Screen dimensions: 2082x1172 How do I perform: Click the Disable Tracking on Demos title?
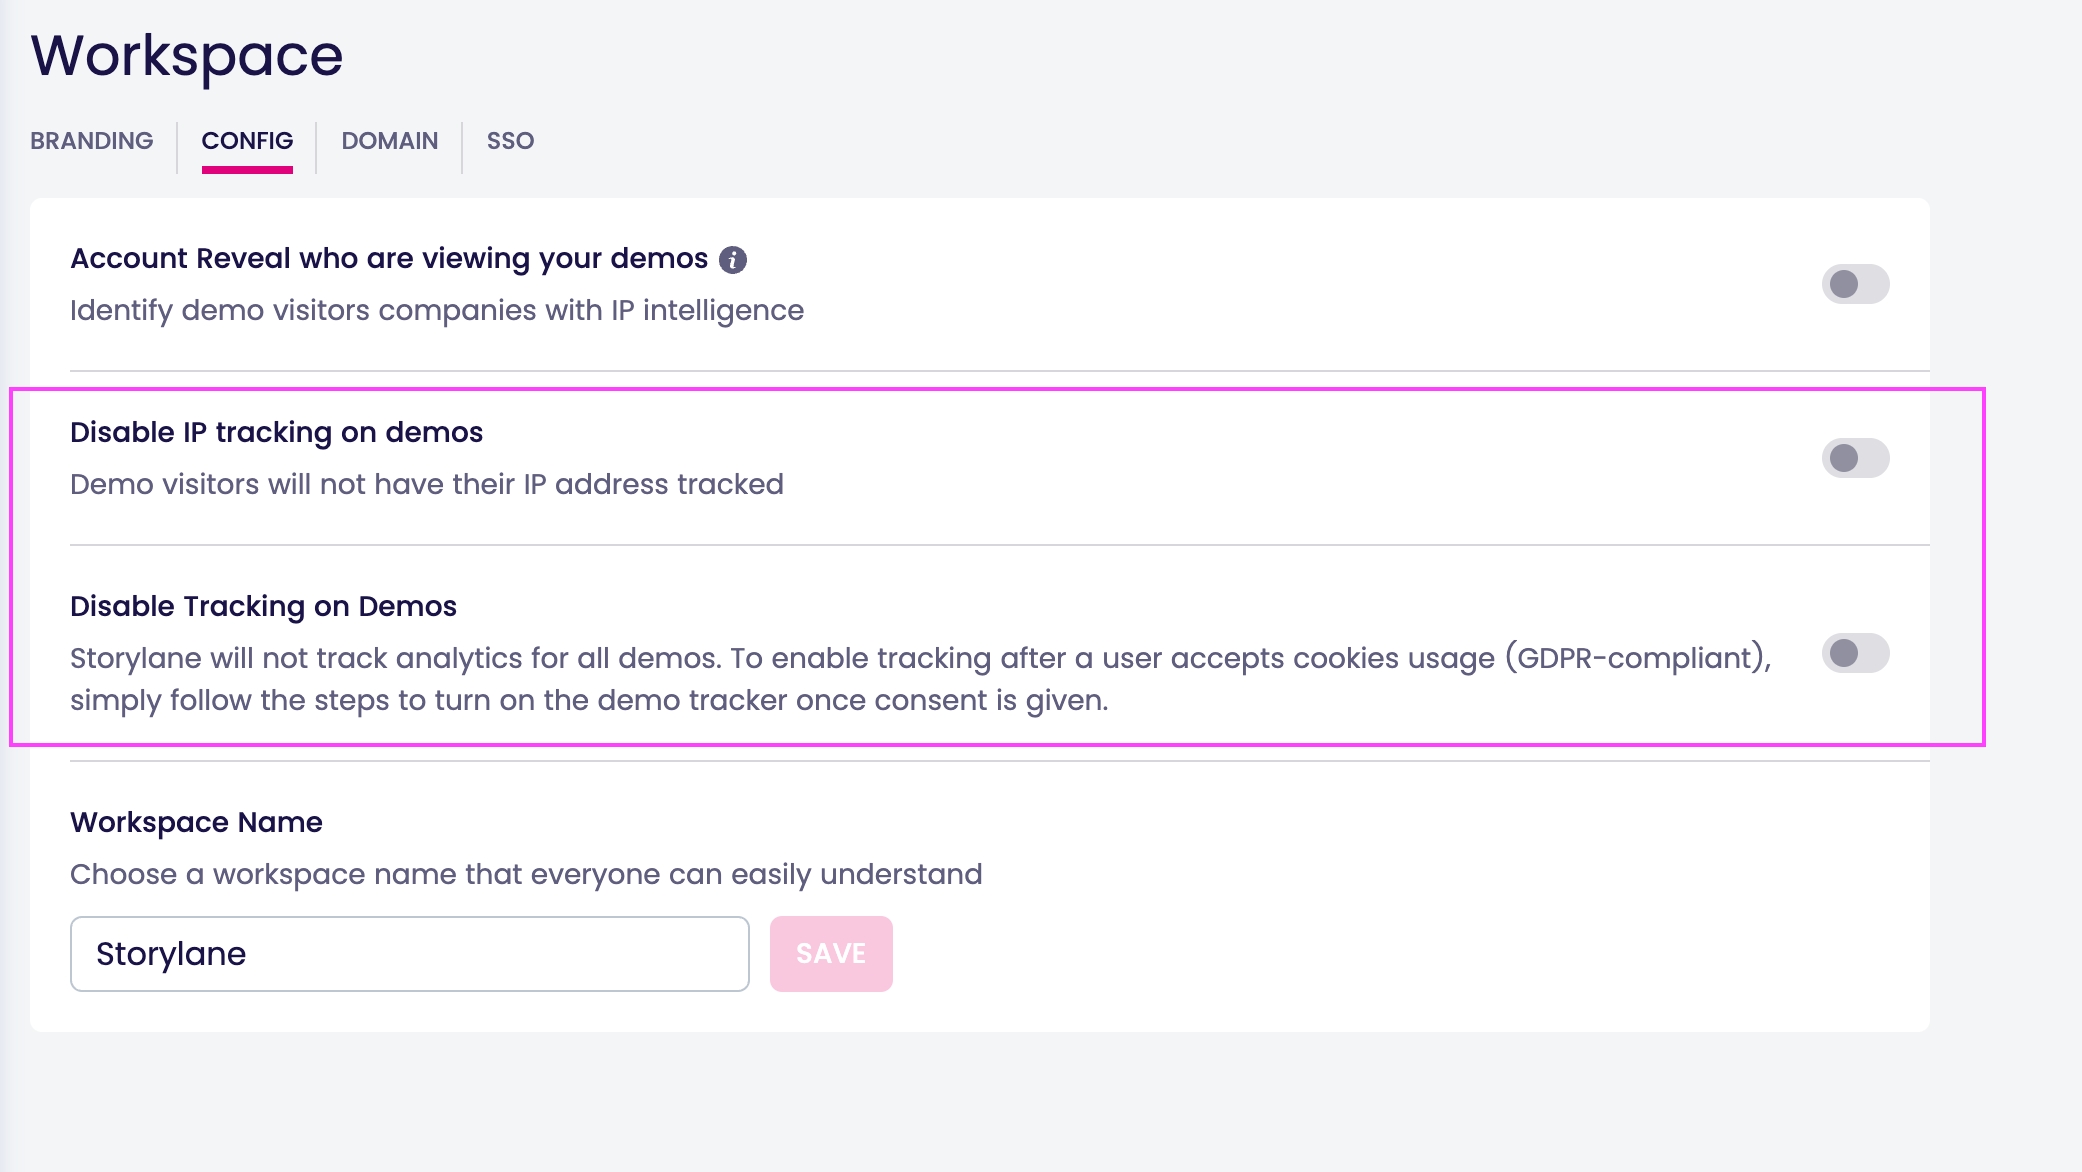click(x=263, y=606)
